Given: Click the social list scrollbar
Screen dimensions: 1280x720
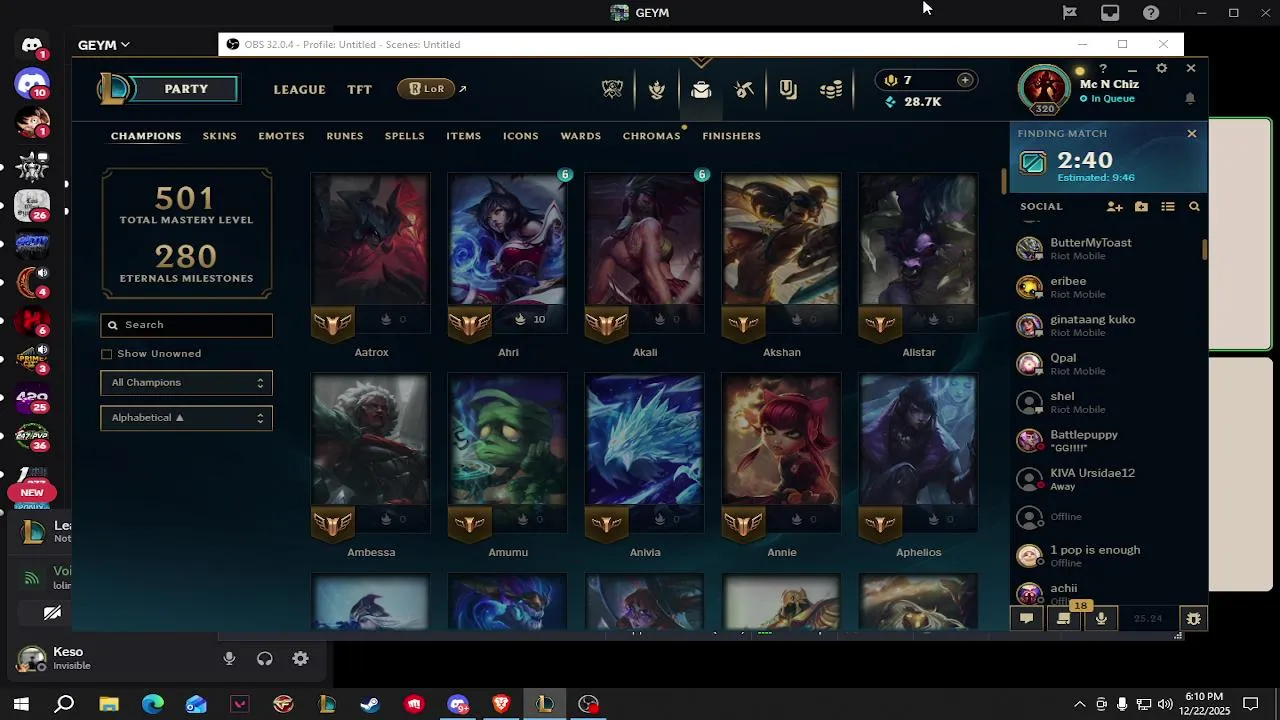Looking at the screenshot, I should 1205,250.
